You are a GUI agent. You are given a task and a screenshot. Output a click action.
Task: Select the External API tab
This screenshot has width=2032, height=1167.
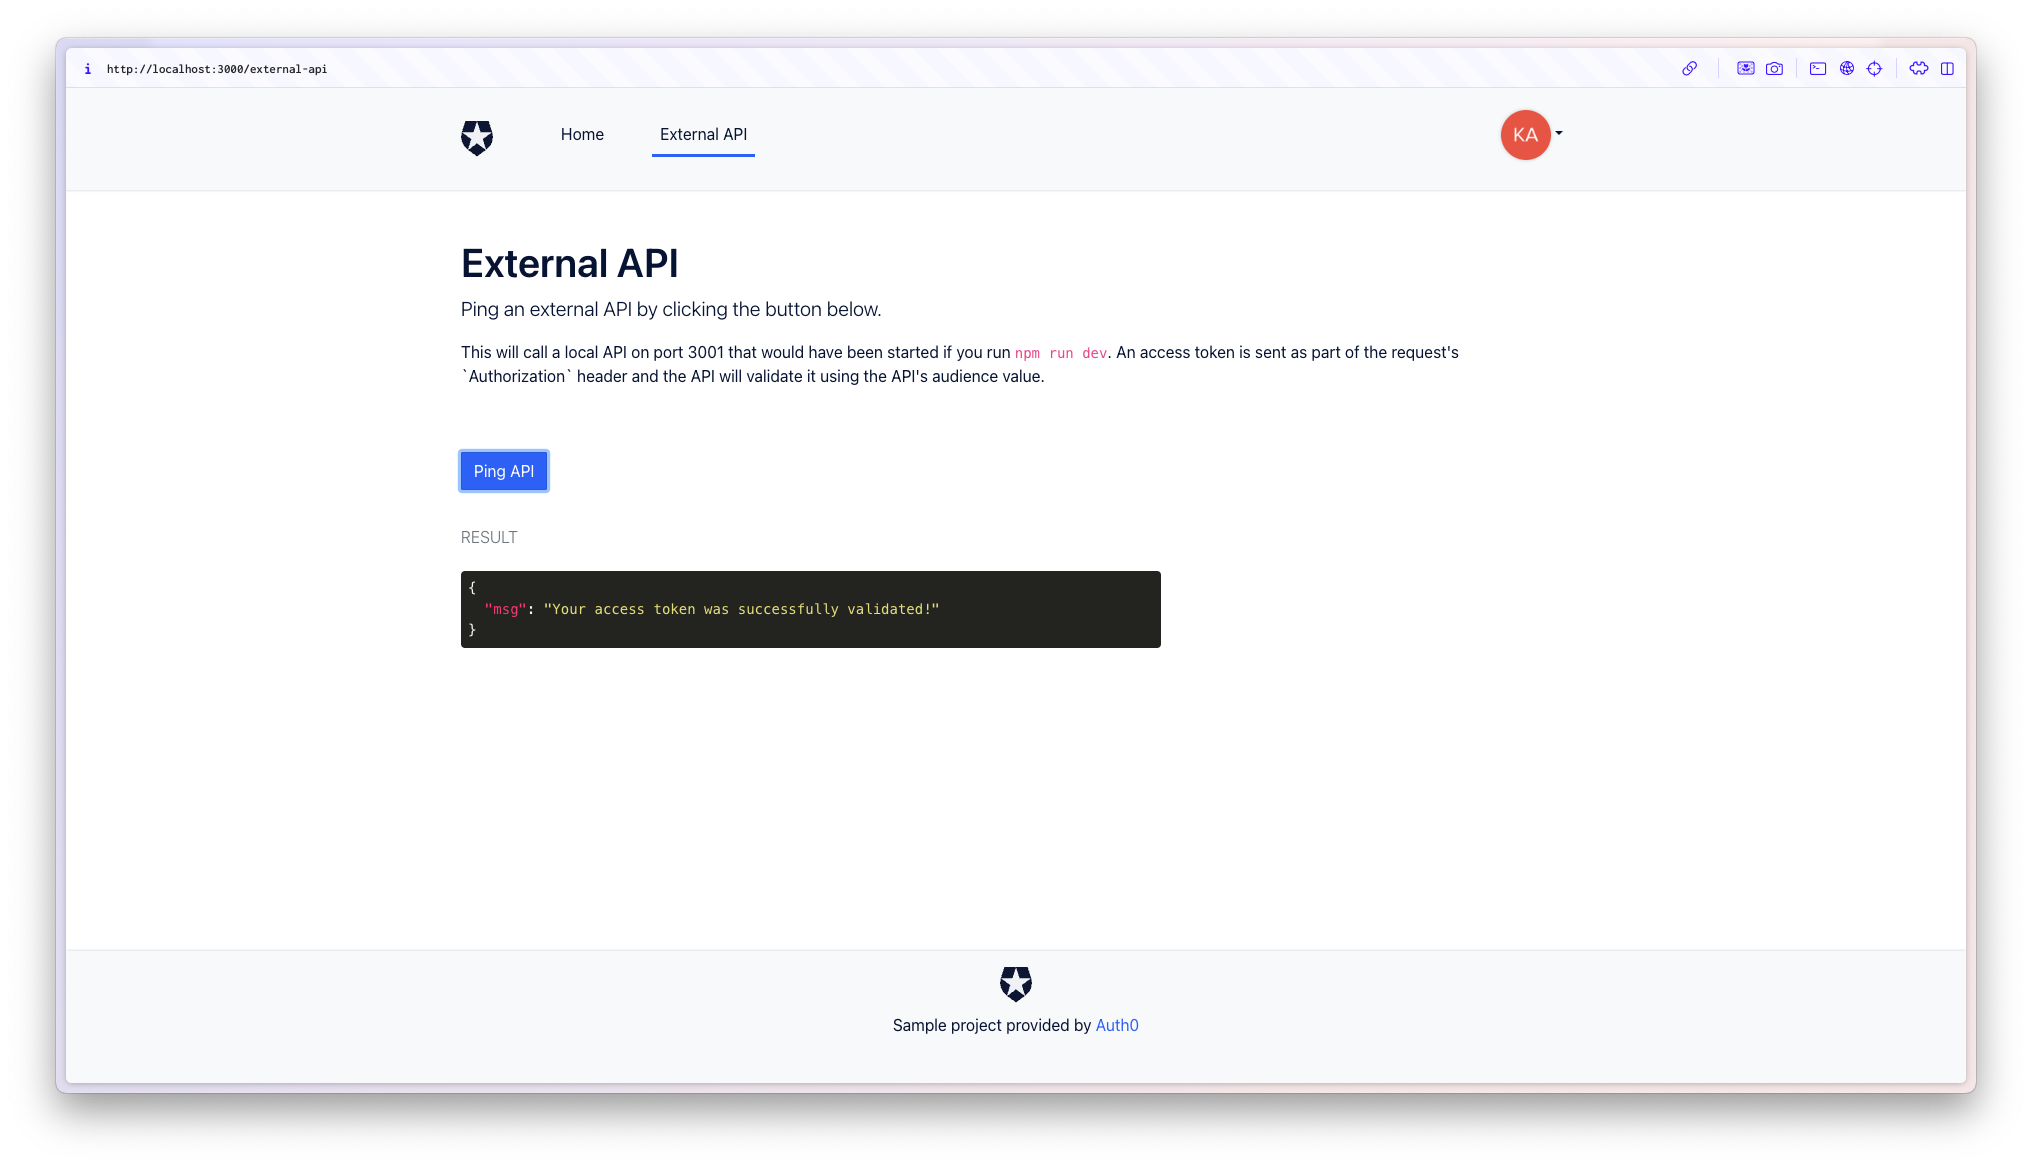pyautogui.click(x=703, y=135)
